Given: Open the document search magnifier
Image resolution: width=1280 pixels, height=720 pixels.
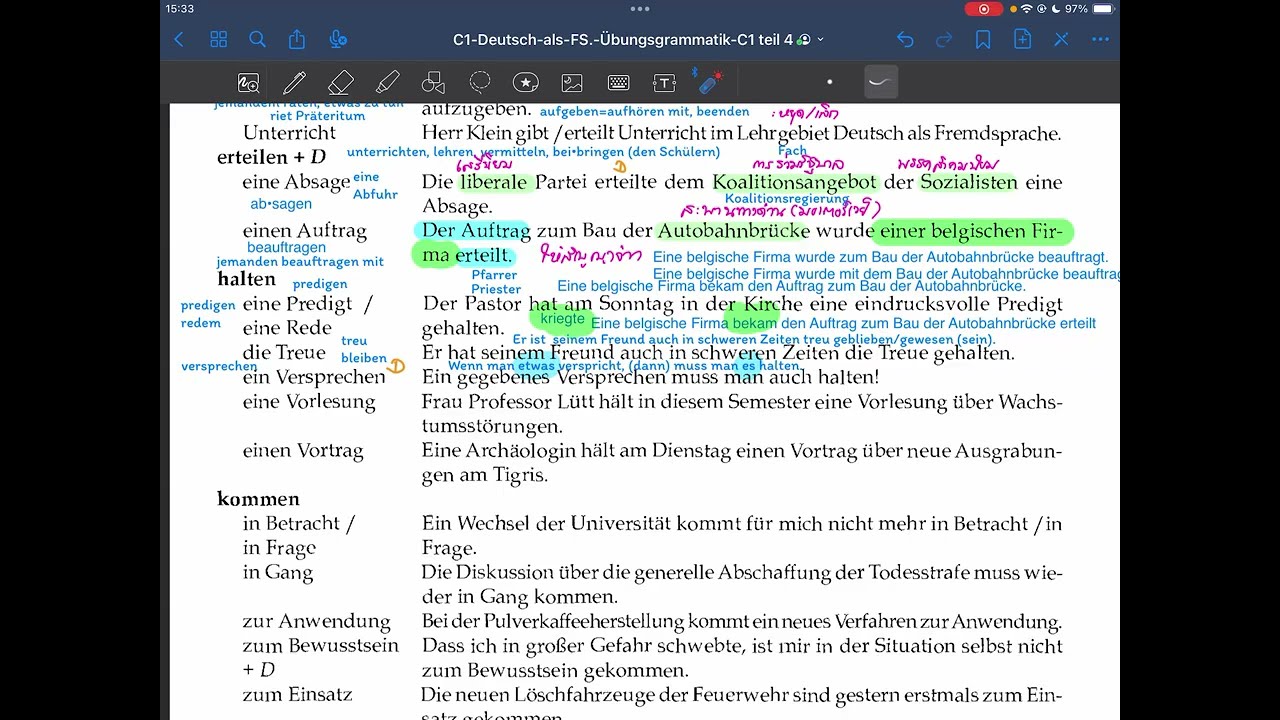Looking at the screenshot, I should (257, 40).
